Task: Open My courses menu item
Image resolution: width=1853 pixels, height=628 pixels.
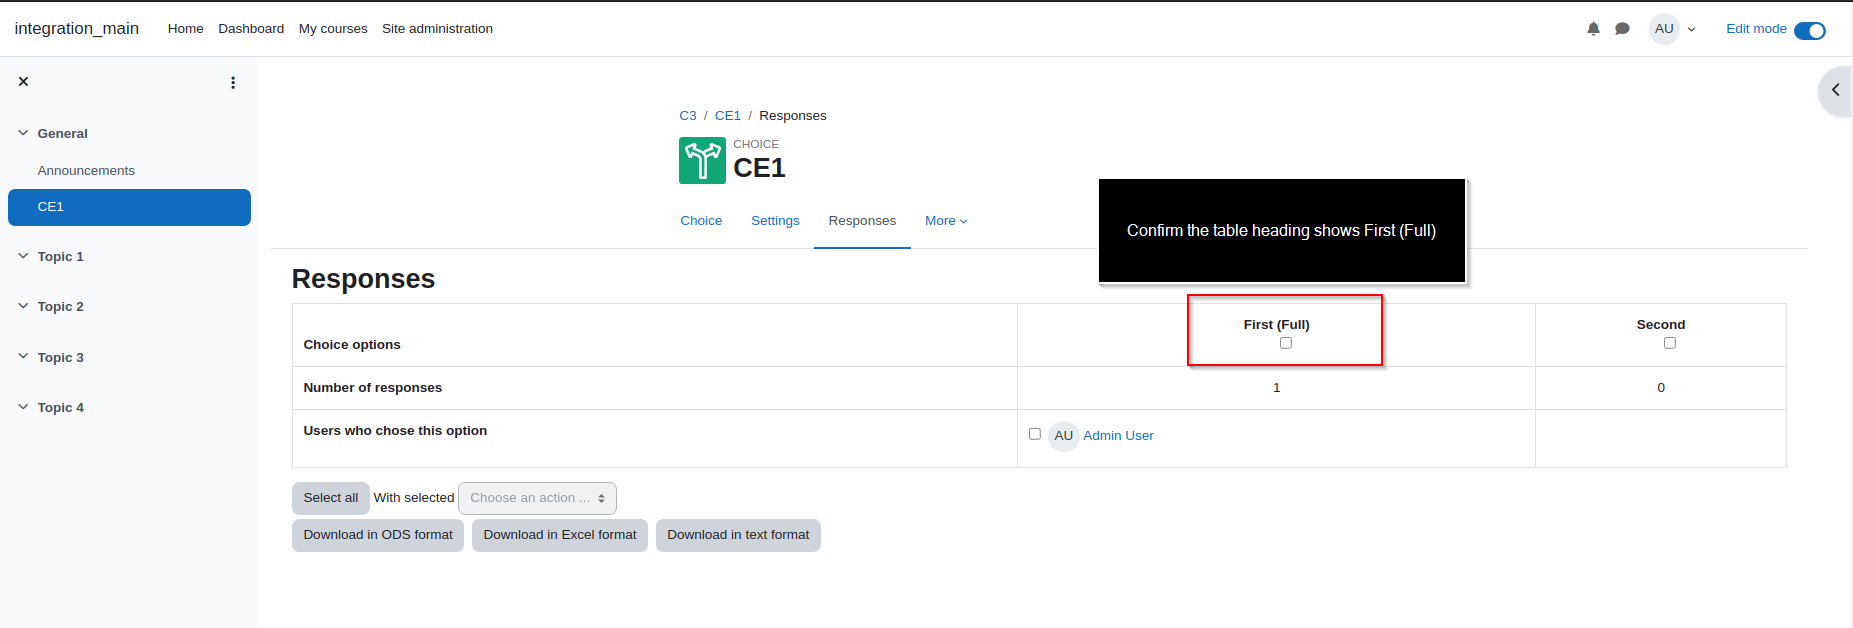Action: (x=333, y=29)
